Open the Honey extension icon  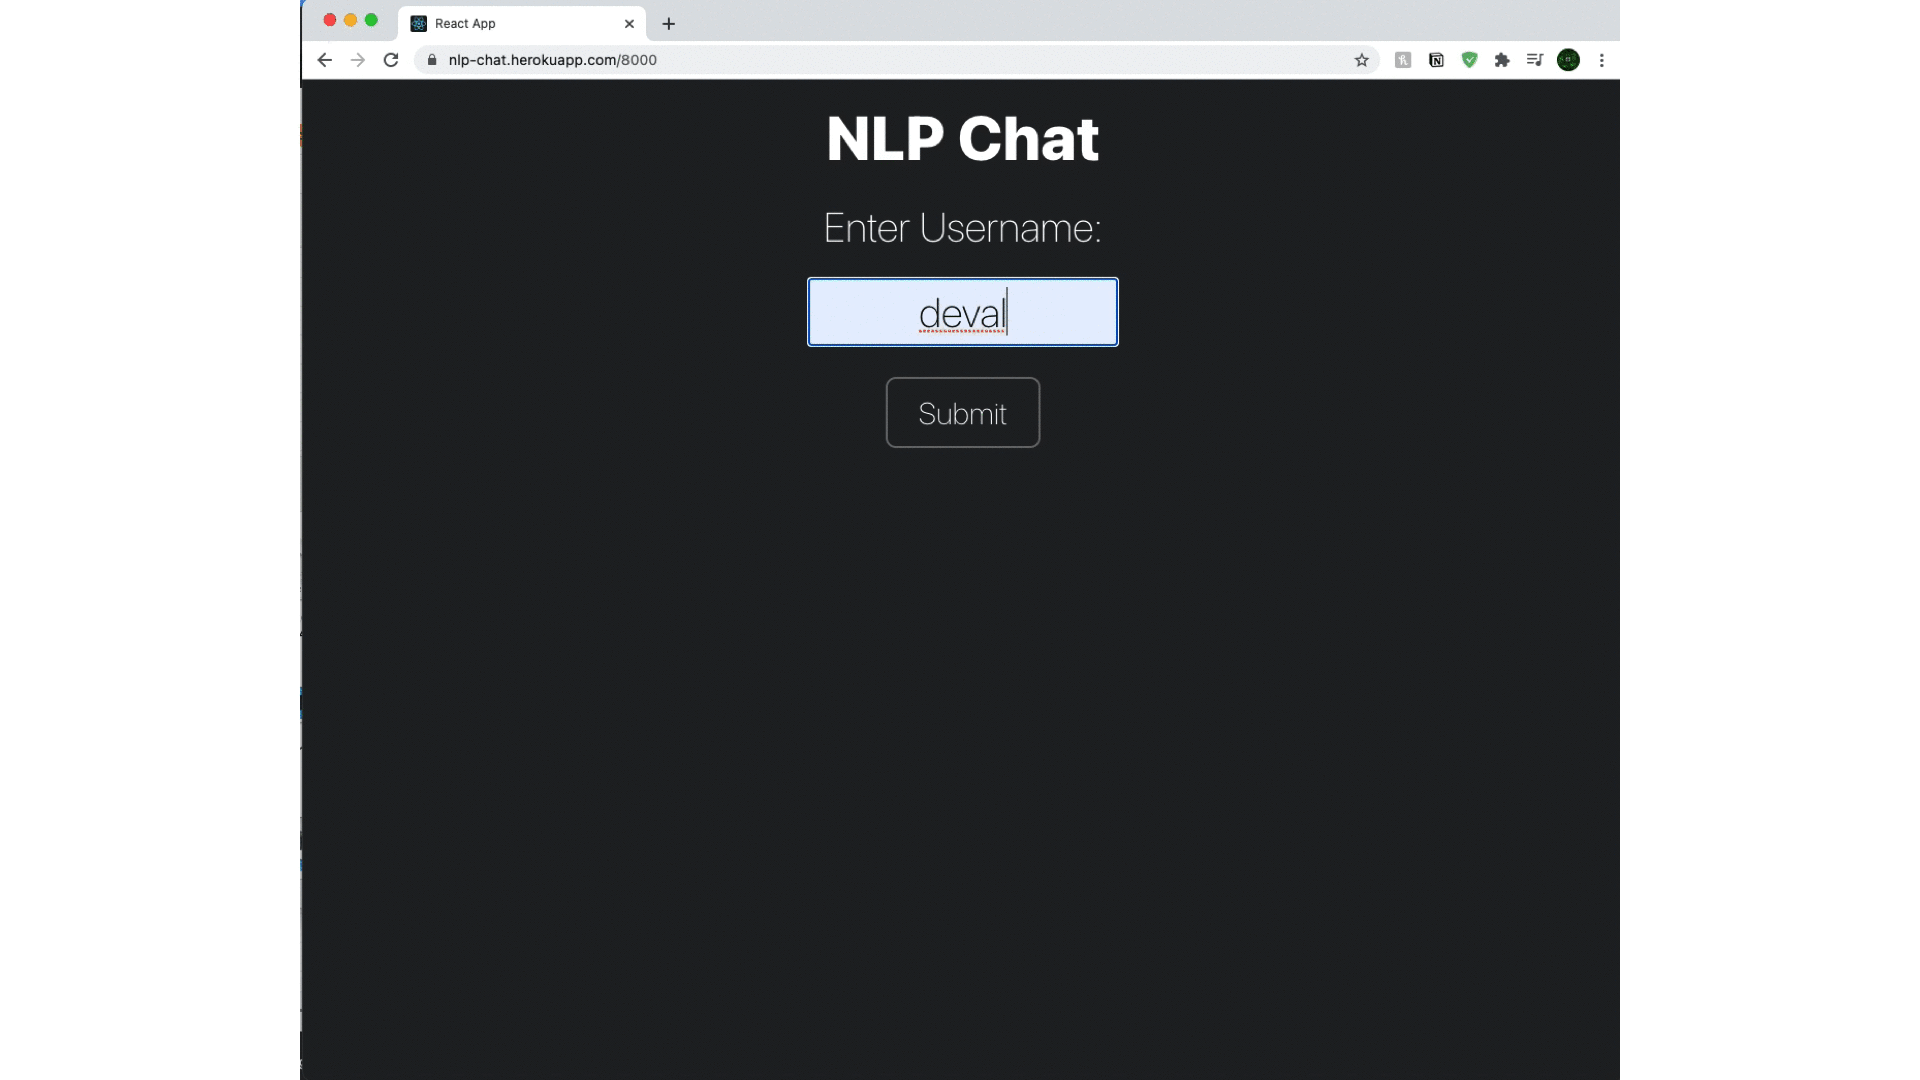coord(1403,60)
